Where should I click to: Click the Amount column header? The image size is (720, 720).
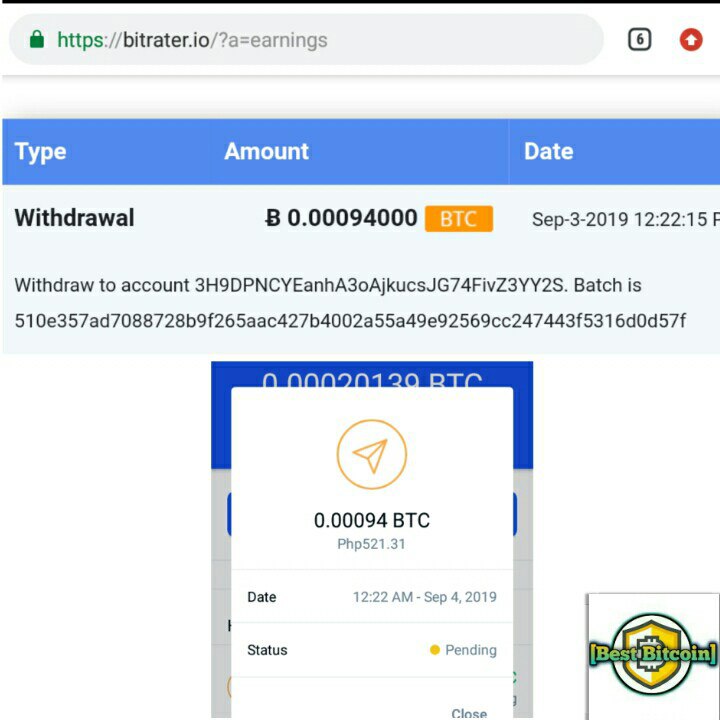point(266,152)
